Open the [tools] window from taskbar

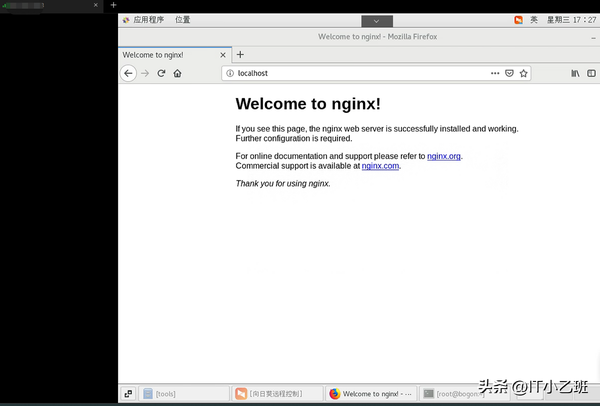(x=183, y=394)
